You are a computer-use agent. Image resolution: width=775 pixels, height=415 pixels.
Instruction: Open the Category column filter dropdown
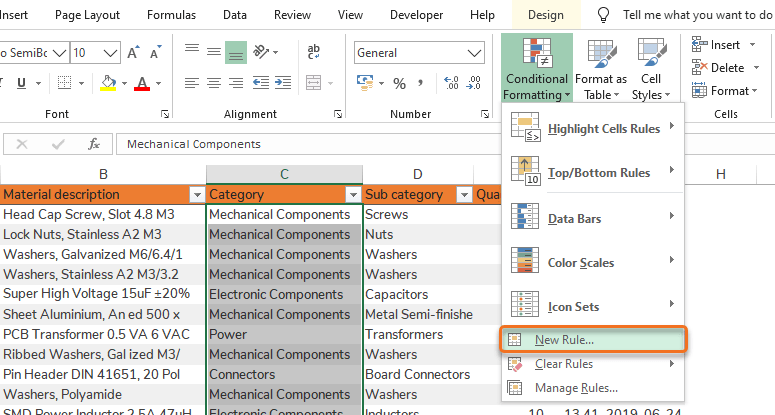pos(352,194)
